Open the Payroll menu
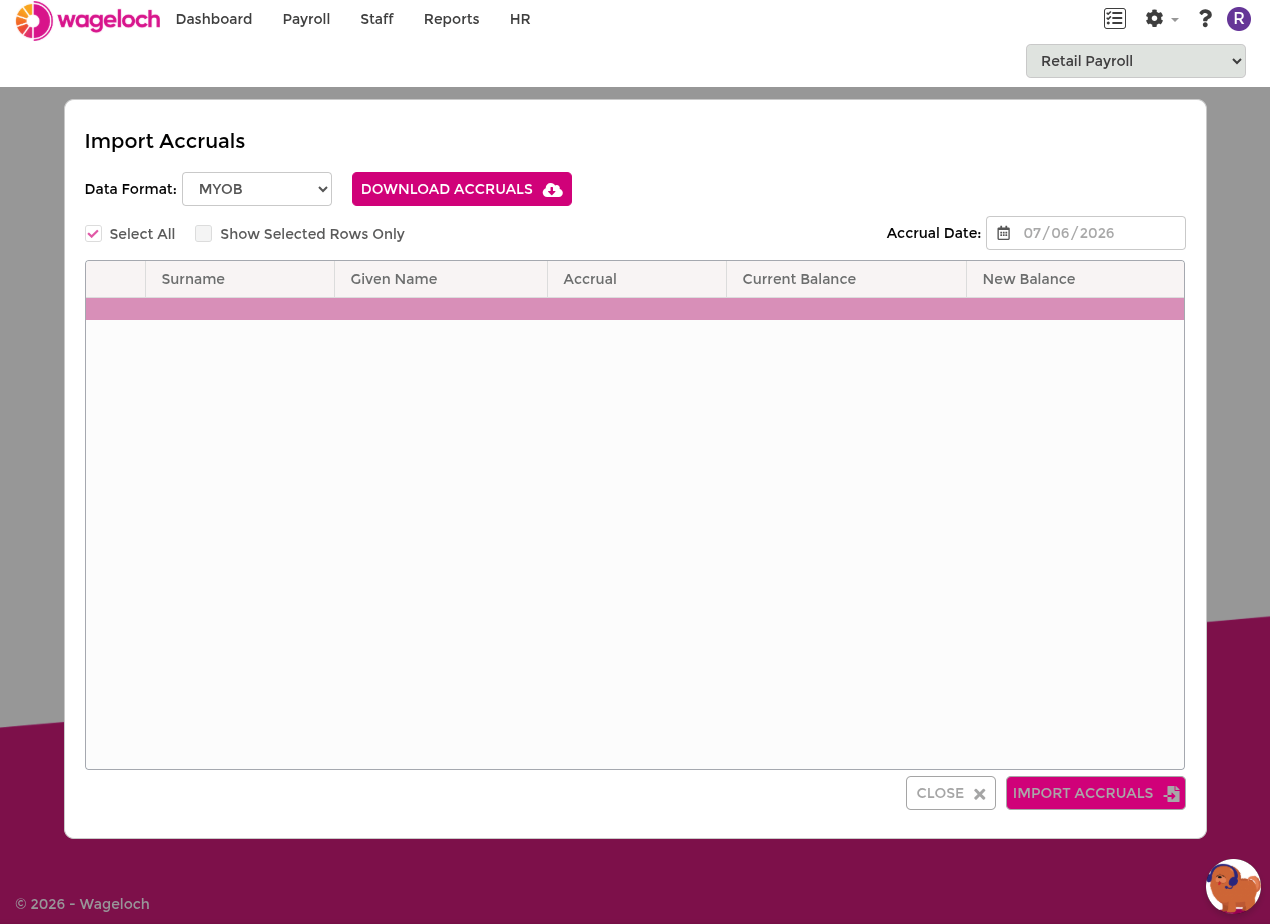This screenshot has height=924, width=1270. click(306, 19)
